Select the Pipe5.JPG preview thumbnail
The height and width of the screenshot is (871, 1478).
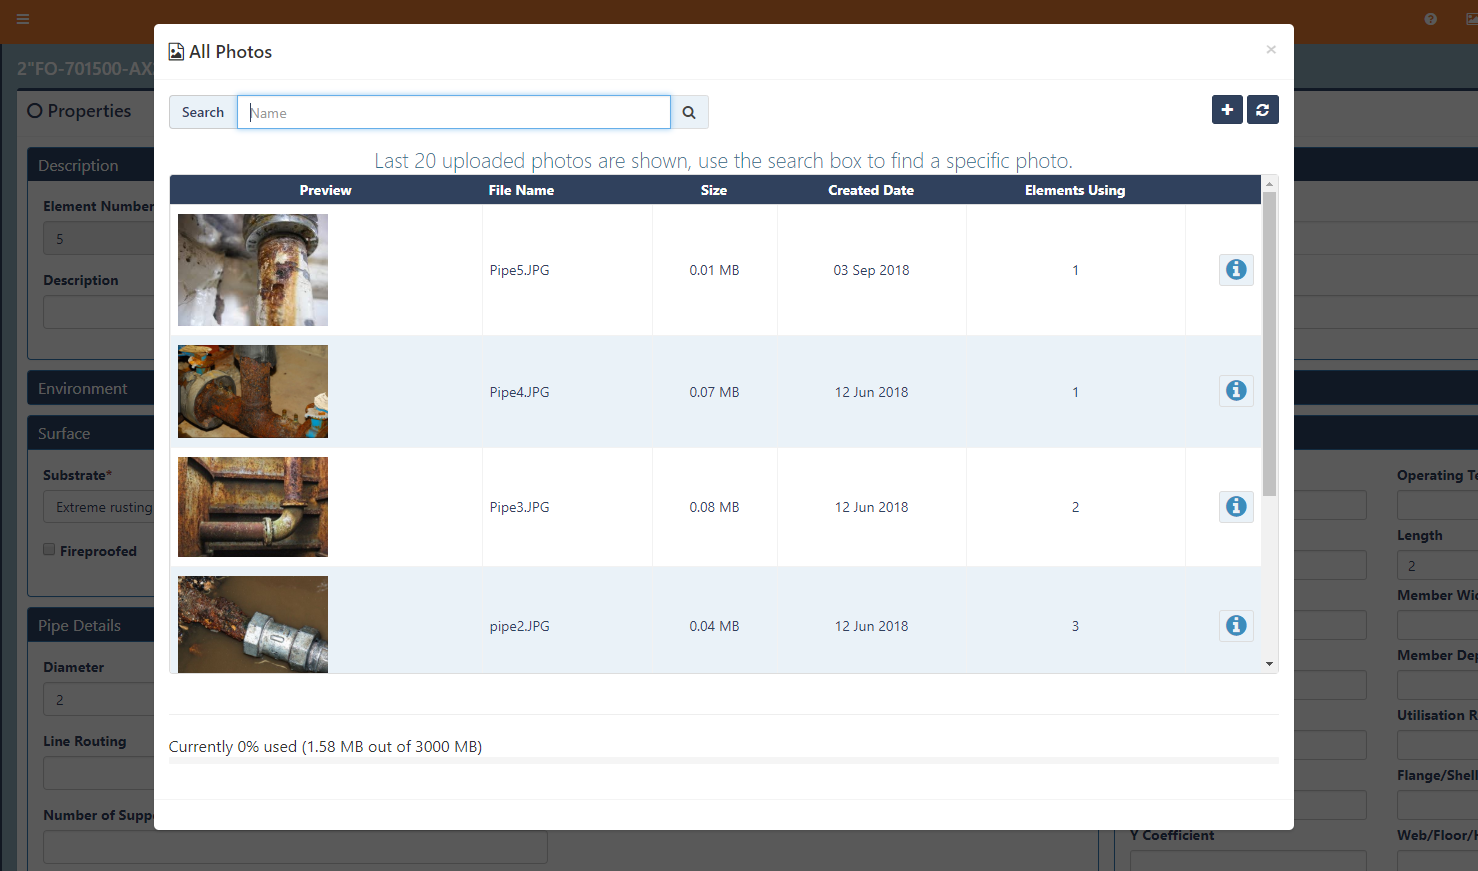253,270
